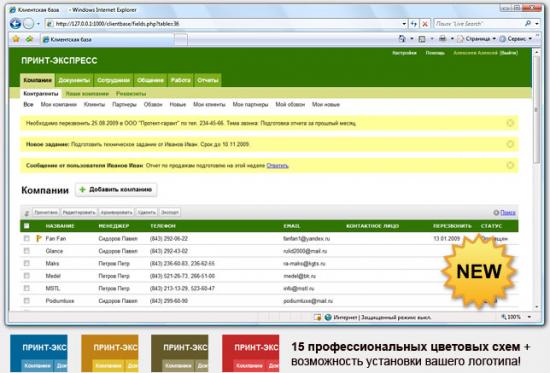550x373 pixels.
Task: Click the 100% zoom level indicator
Action: [x=511, y=317]
